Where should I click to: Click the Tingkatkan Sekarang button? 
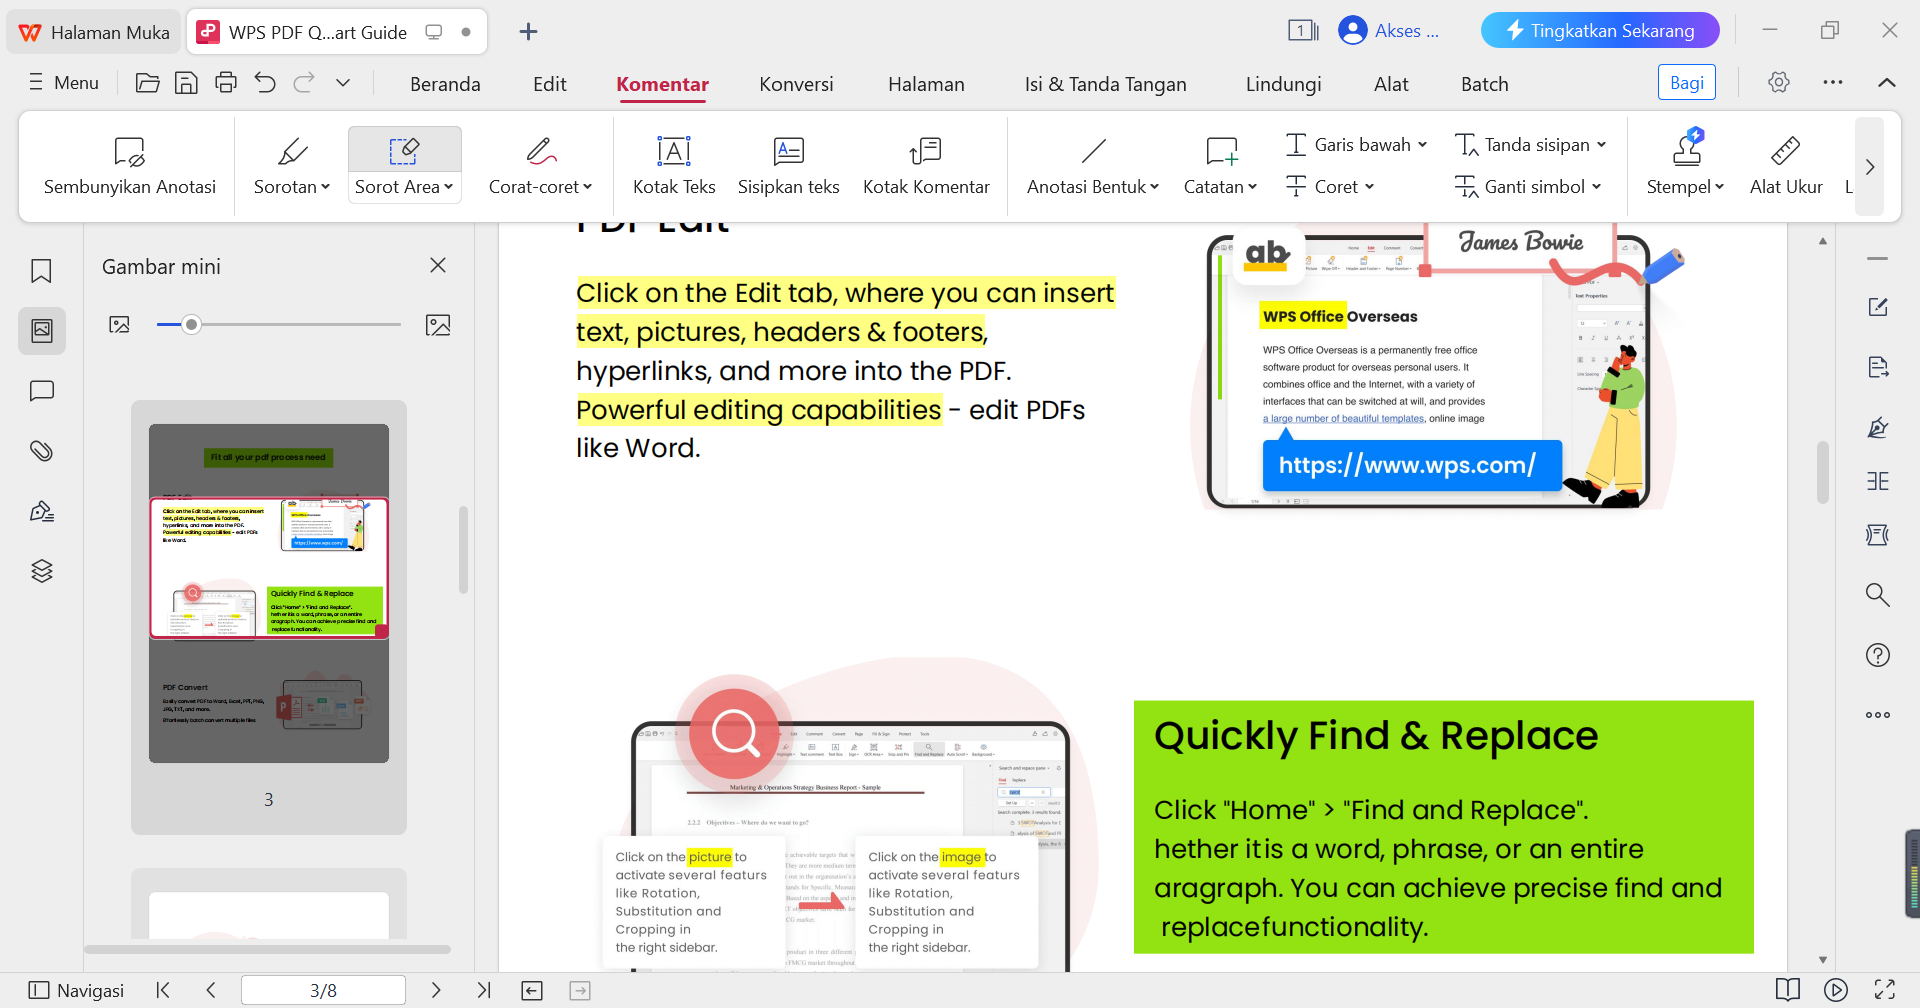click(1599, 30)
